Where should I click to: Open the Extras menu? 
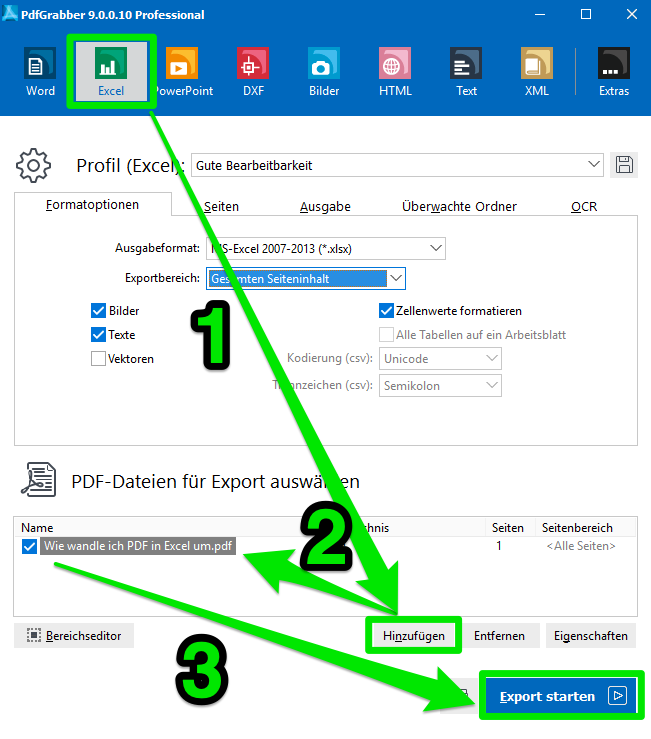tap(614, 72)
